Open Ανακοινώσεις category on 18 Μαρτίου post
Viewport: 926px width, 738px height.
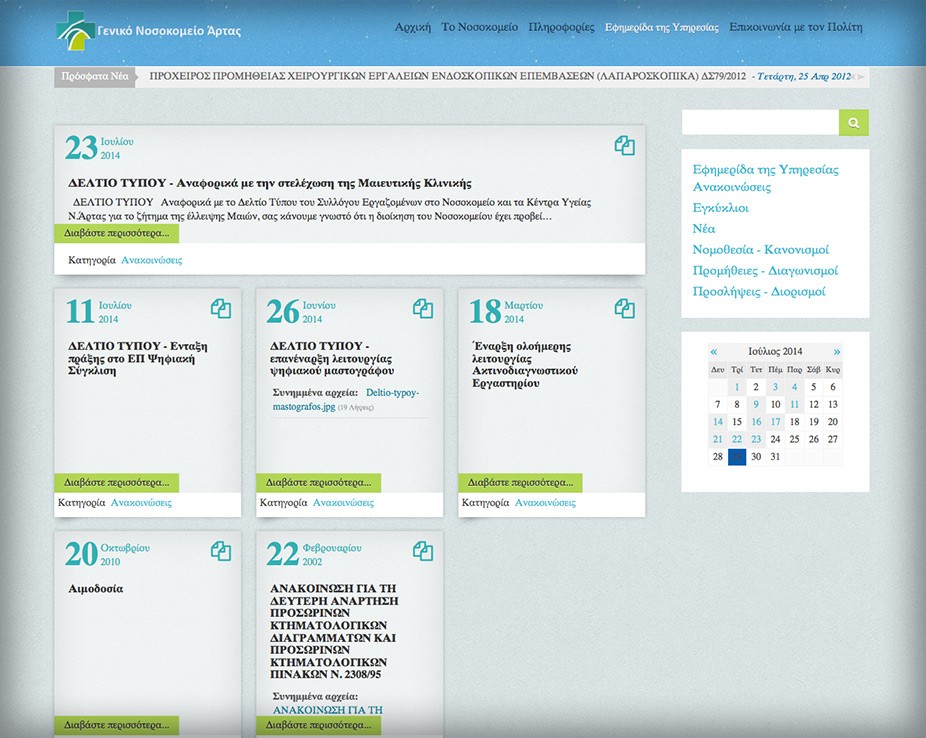[545, 503]
